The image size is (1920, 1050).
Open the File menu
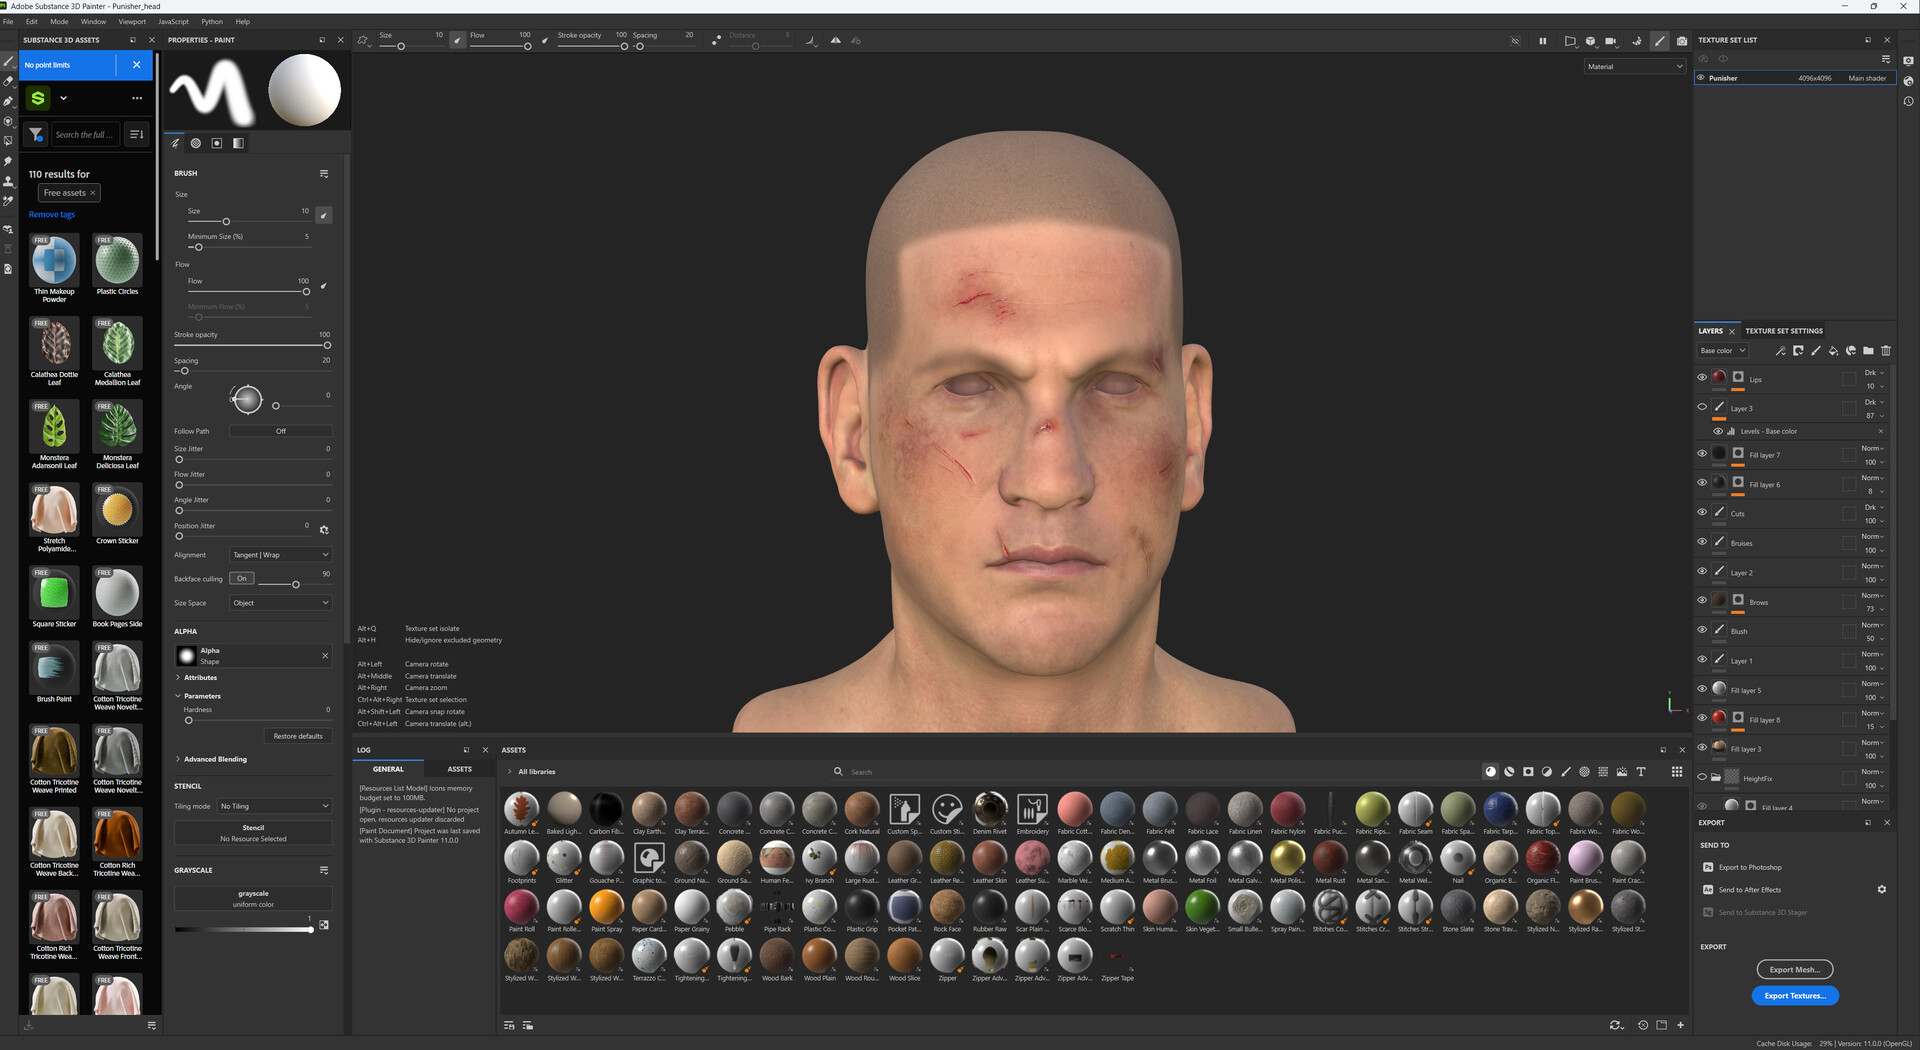click(8, 21)
